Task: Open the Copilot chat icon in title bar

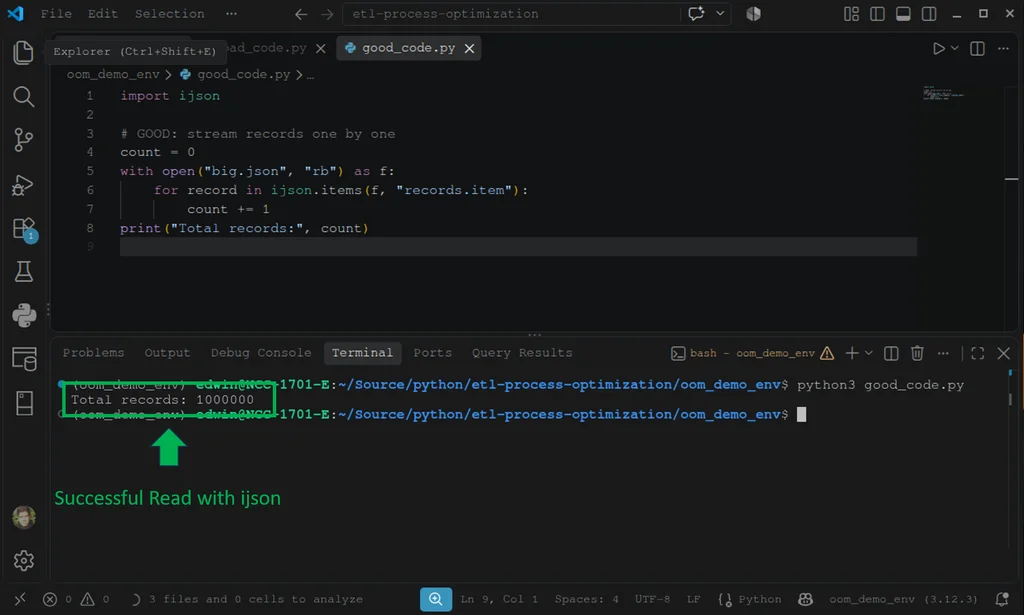Action: coord(696,14)
